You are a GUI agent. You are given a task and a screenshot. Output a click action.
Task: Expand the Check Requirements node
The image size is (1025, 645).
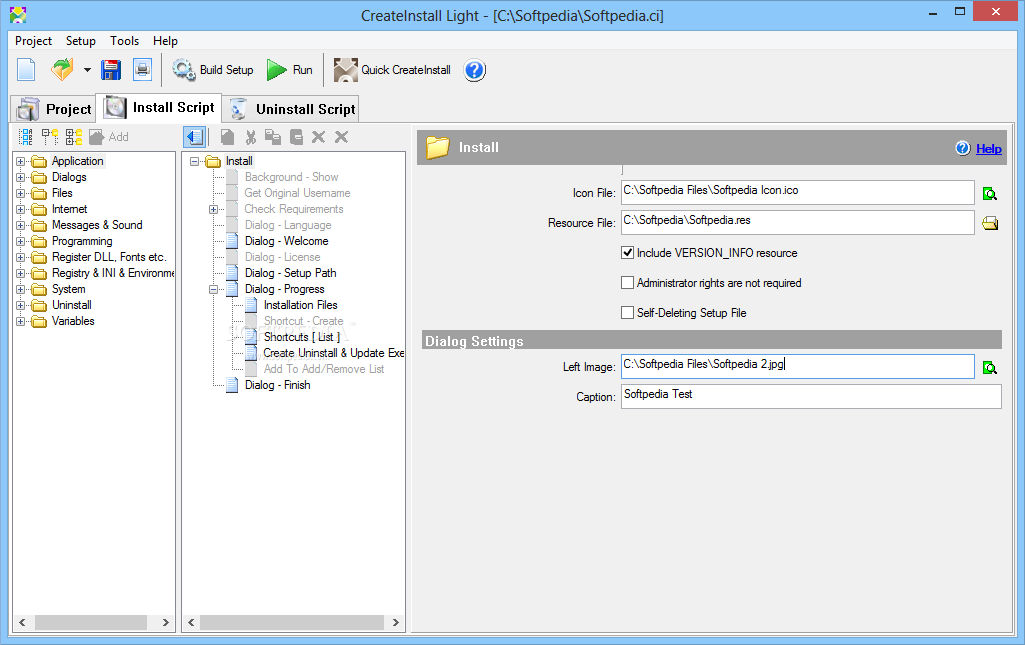[x=213, y=209]
